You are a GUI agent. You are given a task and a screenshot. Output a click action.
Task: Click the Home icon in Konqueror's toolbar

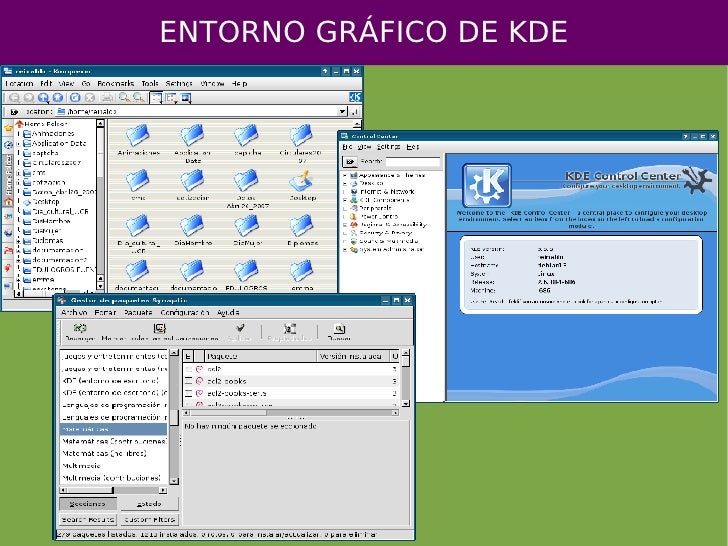[58, 98]
